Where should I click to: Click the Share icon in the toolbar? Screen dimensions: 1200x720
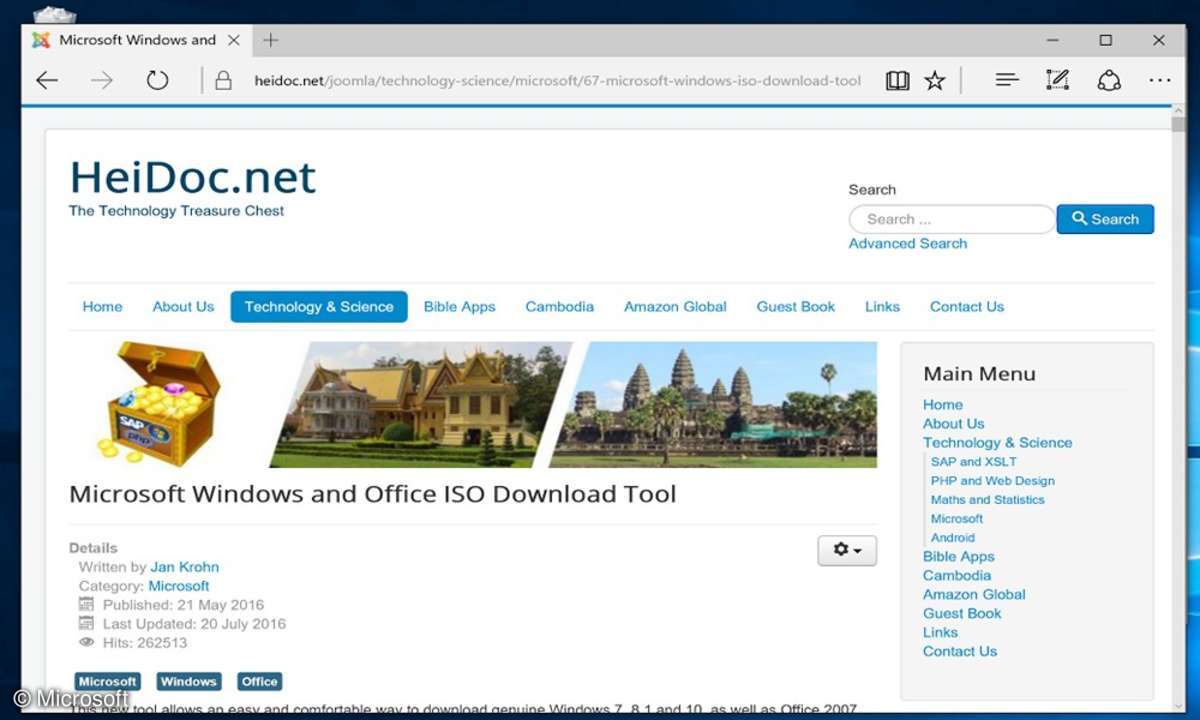point(1109,81)
